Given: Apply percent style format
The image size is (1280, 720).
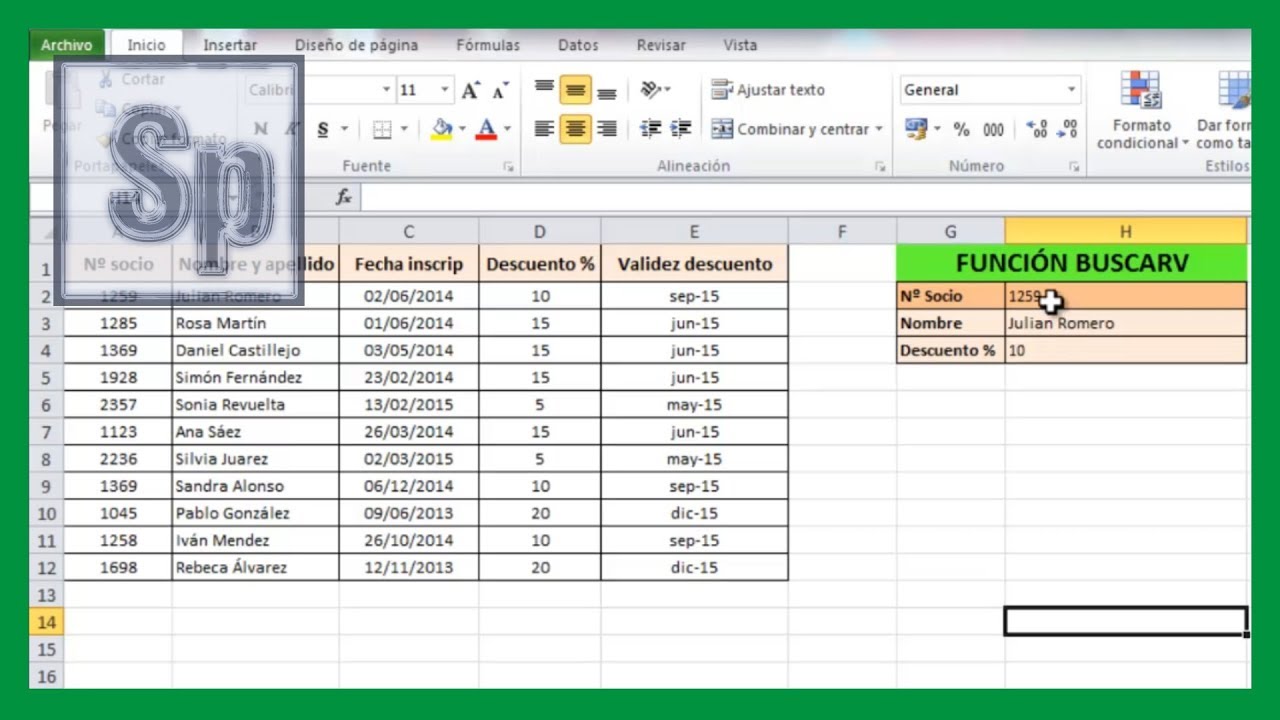Looking at the screenshot, I should pyautogui.click(x=961, y=129).
